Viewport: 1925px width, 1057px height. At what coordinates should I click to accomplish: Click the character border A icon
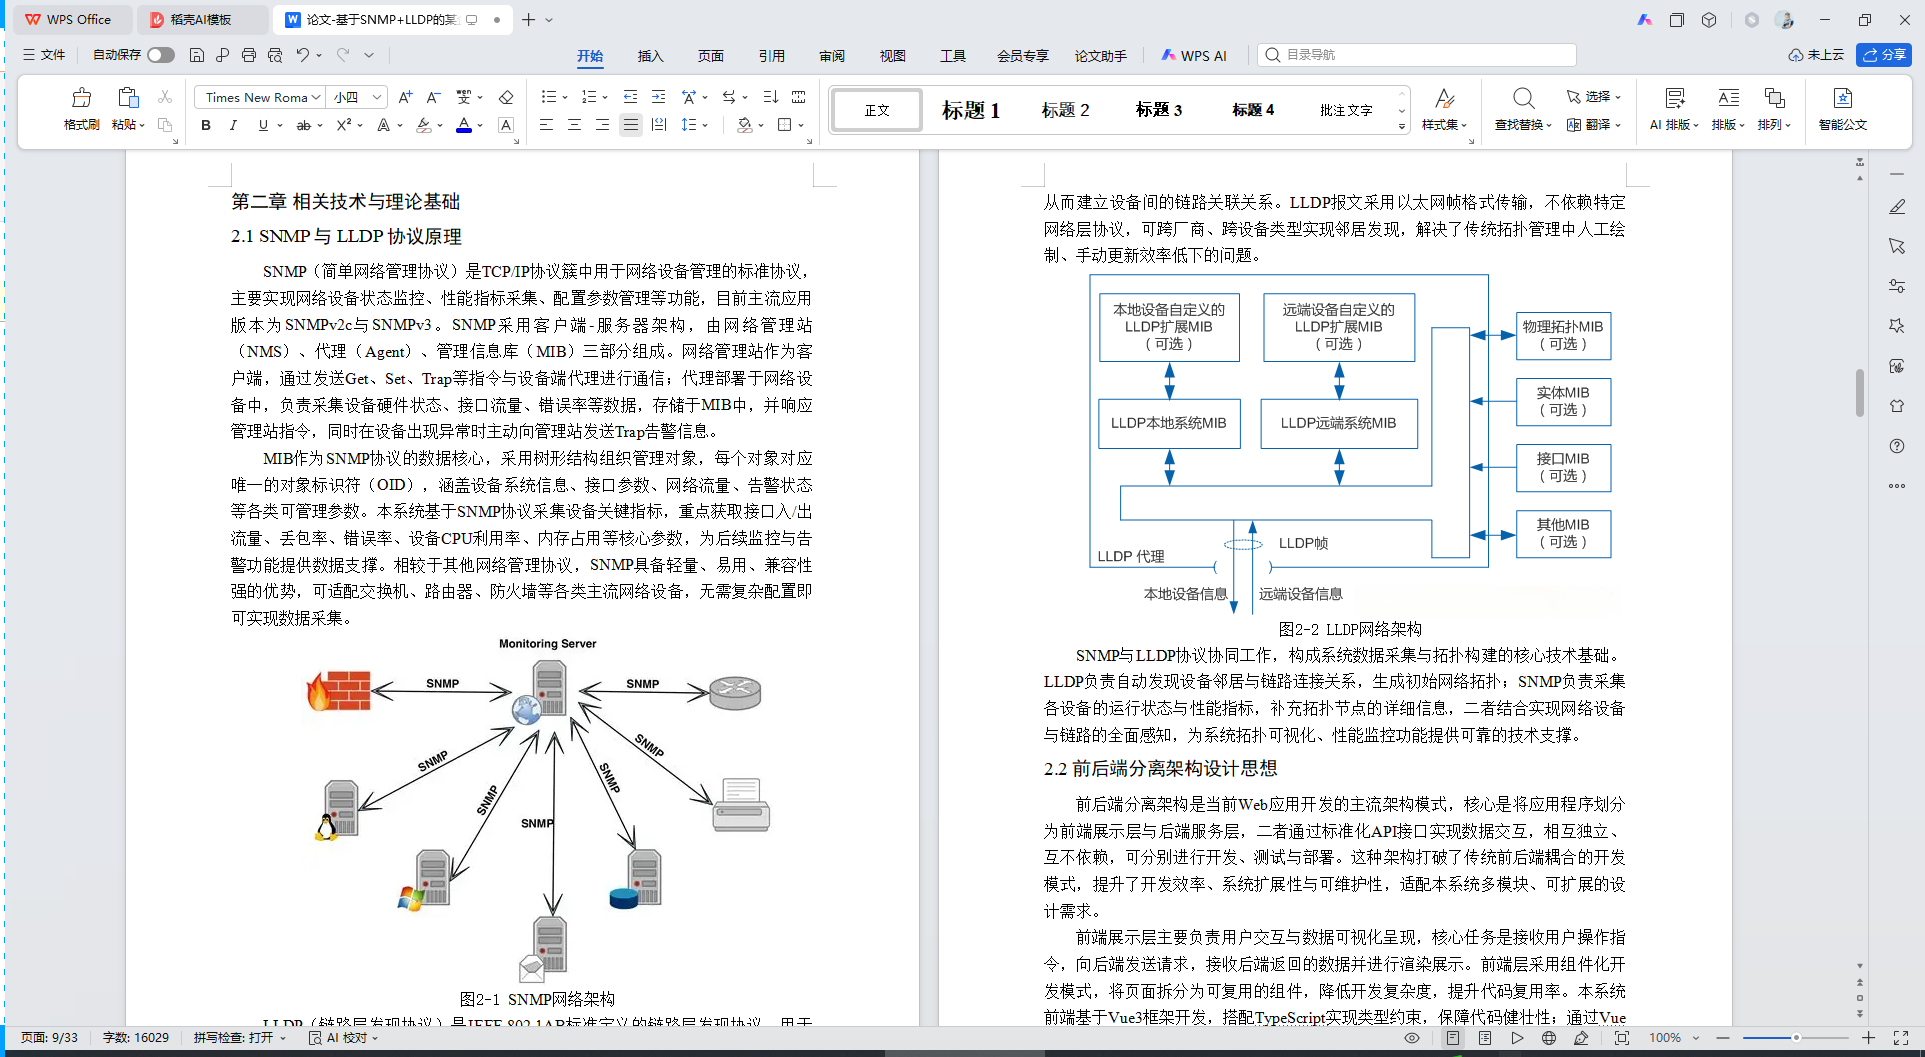tap(506, 125)
